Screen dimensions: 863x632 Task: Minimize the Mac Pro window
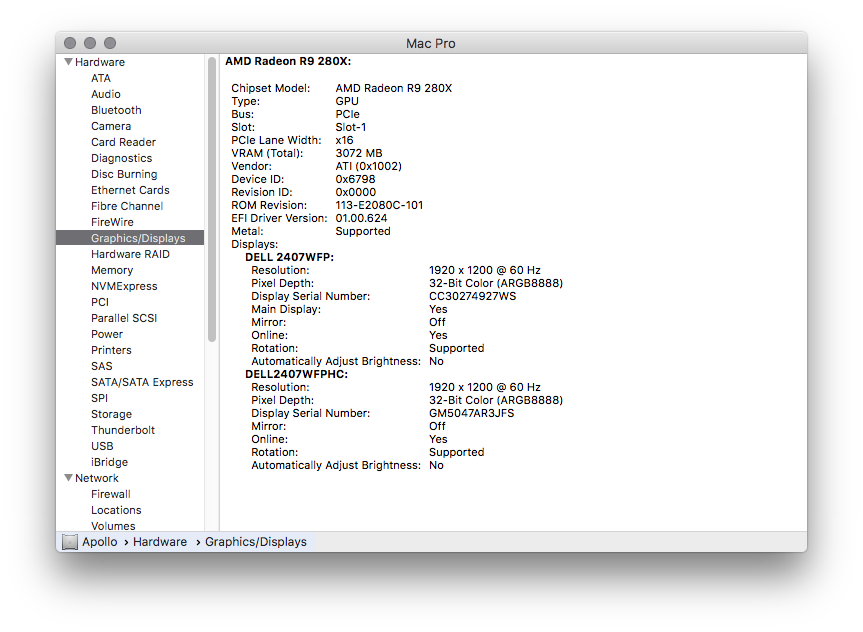click(x=90, y=43)
